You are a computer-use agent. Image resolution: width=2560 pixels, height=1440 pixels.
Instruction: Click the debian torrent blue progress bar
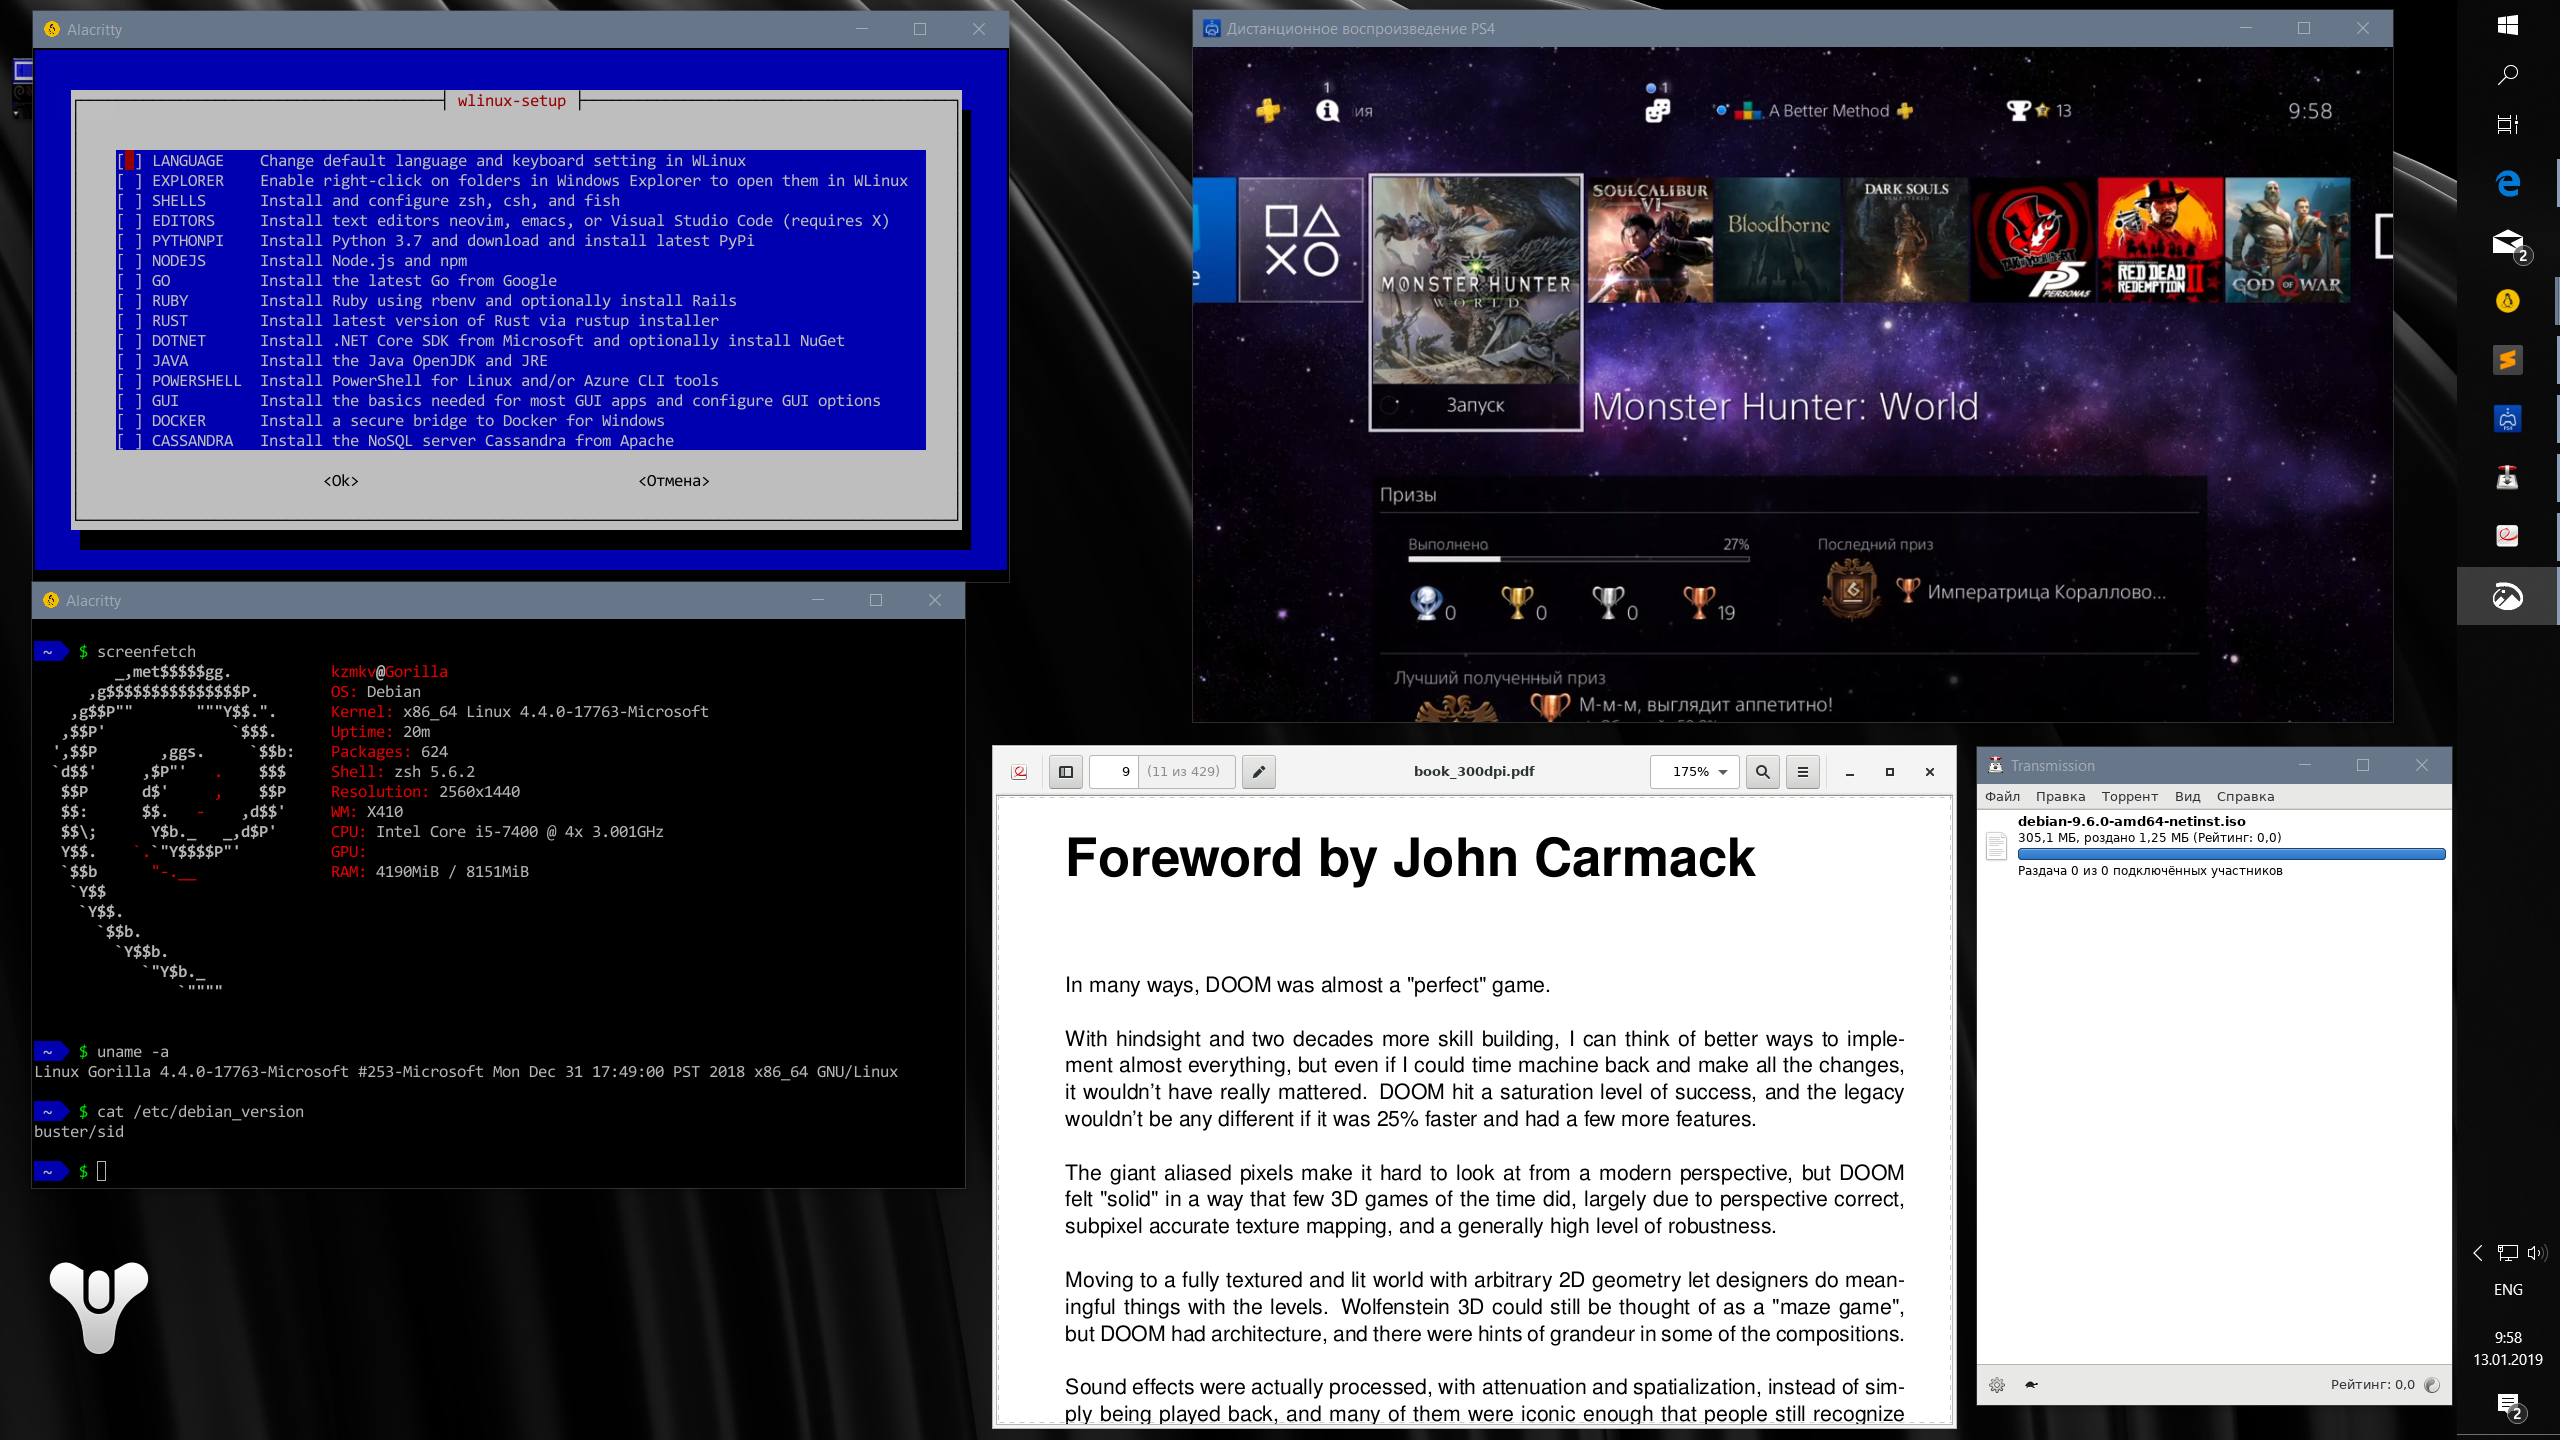click(2231, 854)
